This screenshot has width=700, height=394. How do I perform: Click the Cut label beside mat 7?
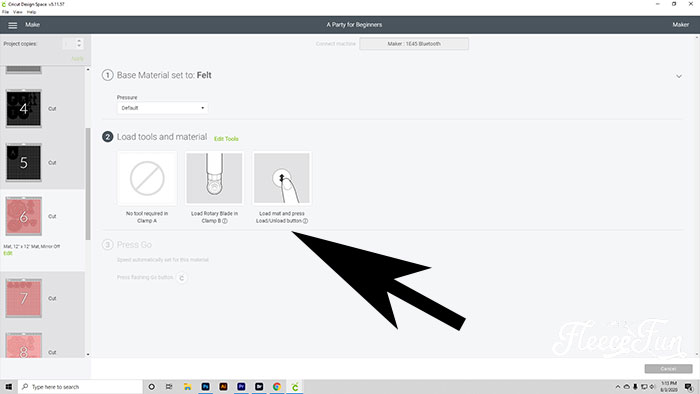[x=52, y=299]
